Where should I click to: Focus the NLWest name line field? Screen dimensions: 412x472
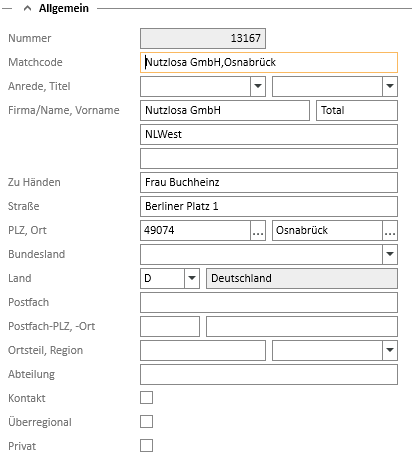269,134
